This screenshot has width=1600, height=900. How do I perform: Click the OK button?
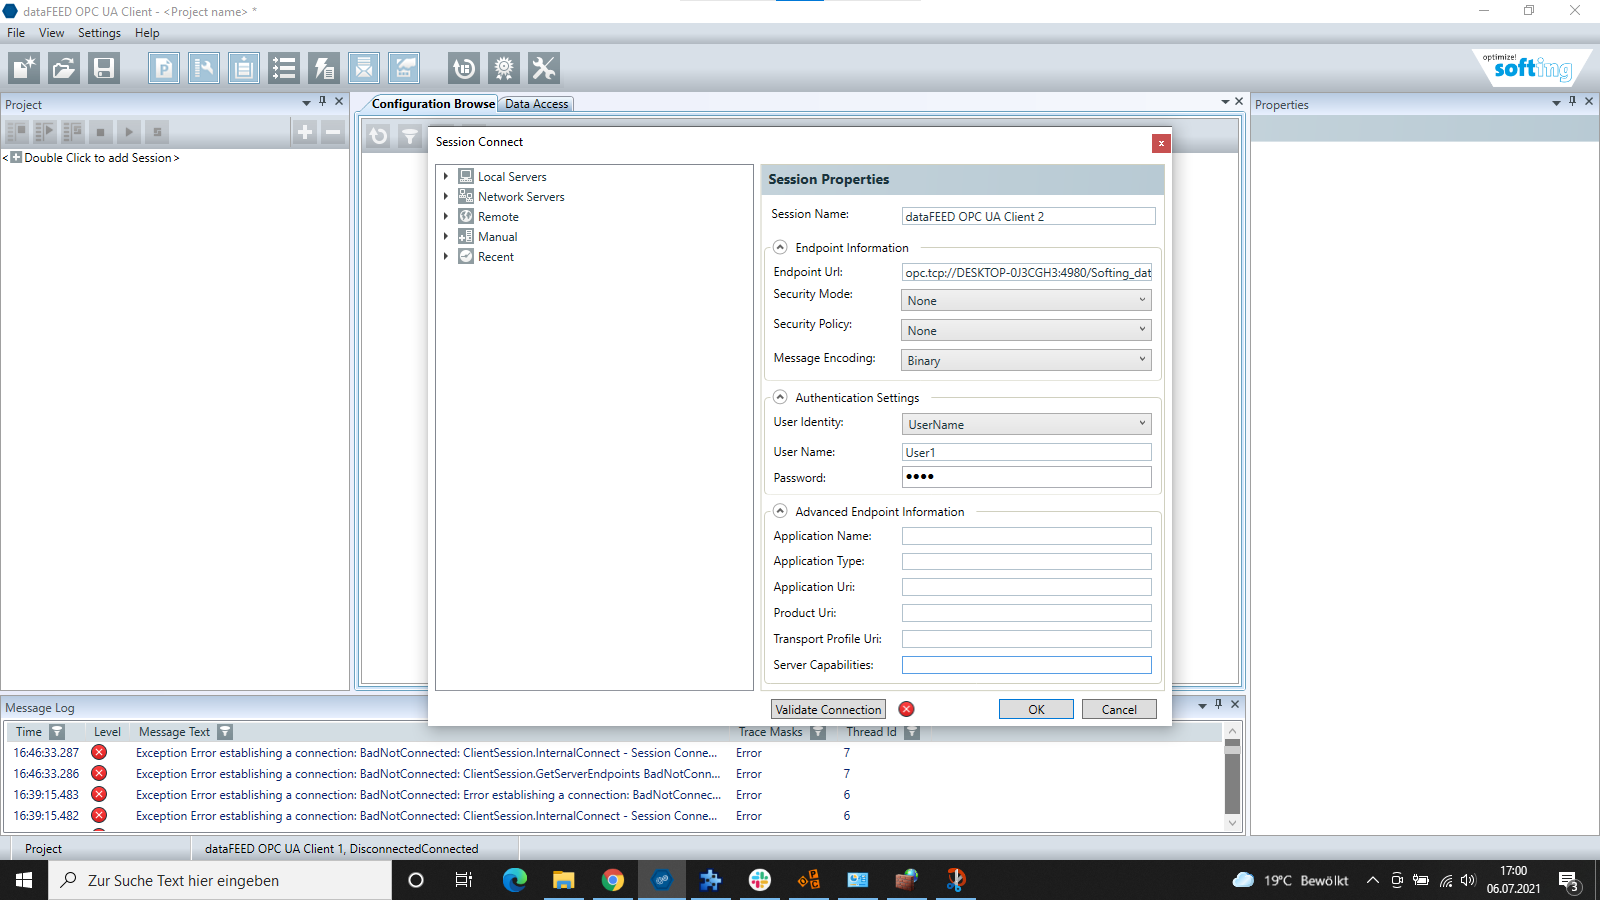coord(1036,709)
